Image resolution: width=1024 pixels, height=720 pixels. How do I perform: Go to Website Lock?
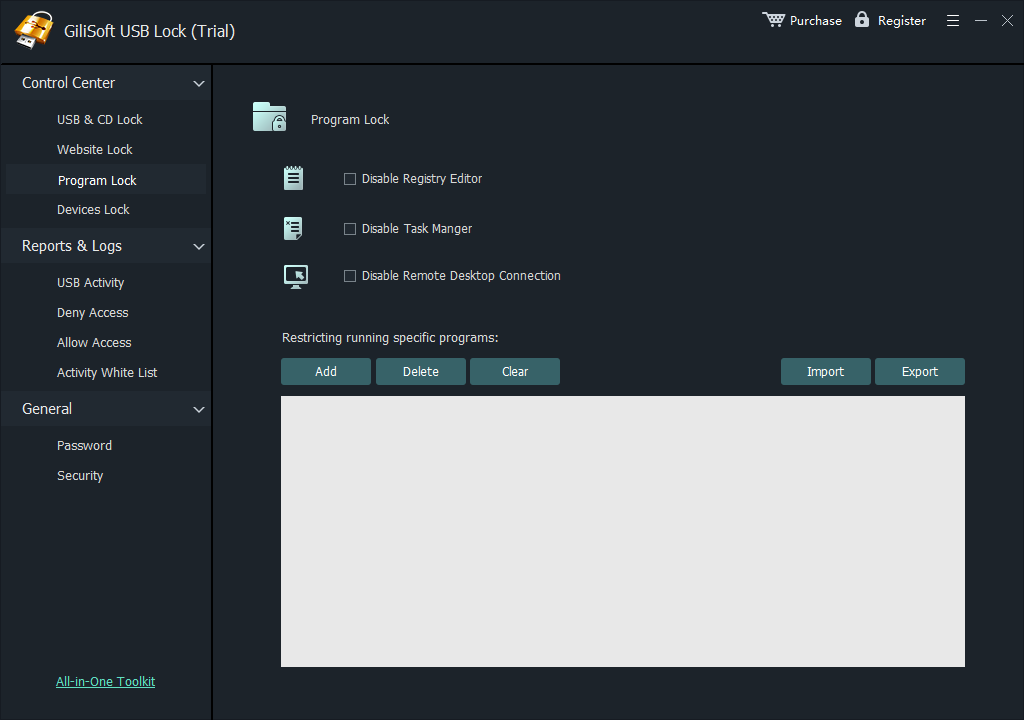(x=95, y=150)
